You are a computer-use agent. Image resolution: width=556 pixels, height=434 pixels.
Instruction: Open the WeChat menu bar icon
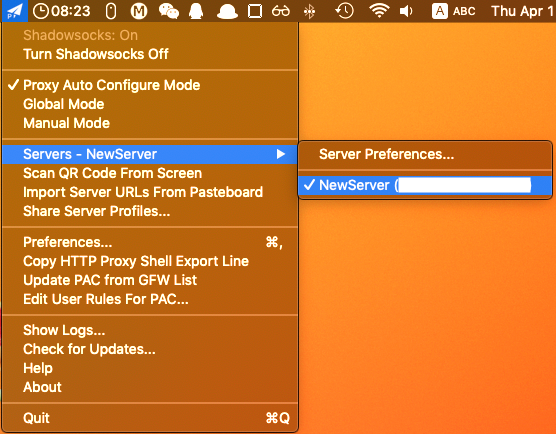pyautogui.click(x=168, y=11)
